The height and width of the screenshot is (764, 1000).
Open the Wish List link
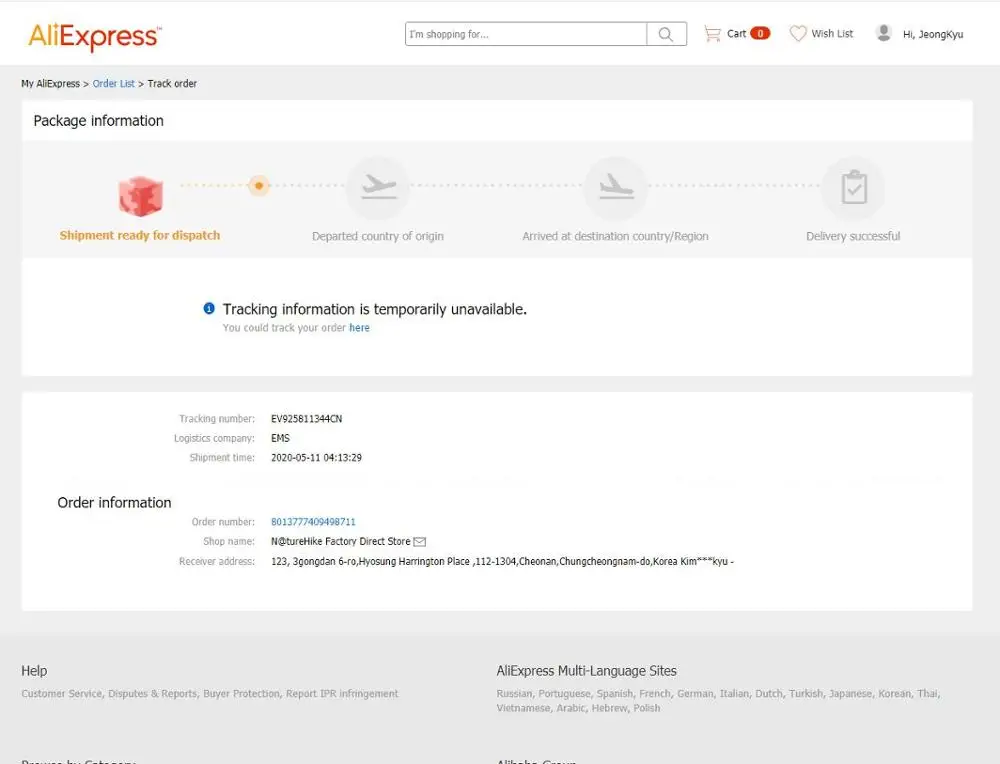tap(832, 34)
